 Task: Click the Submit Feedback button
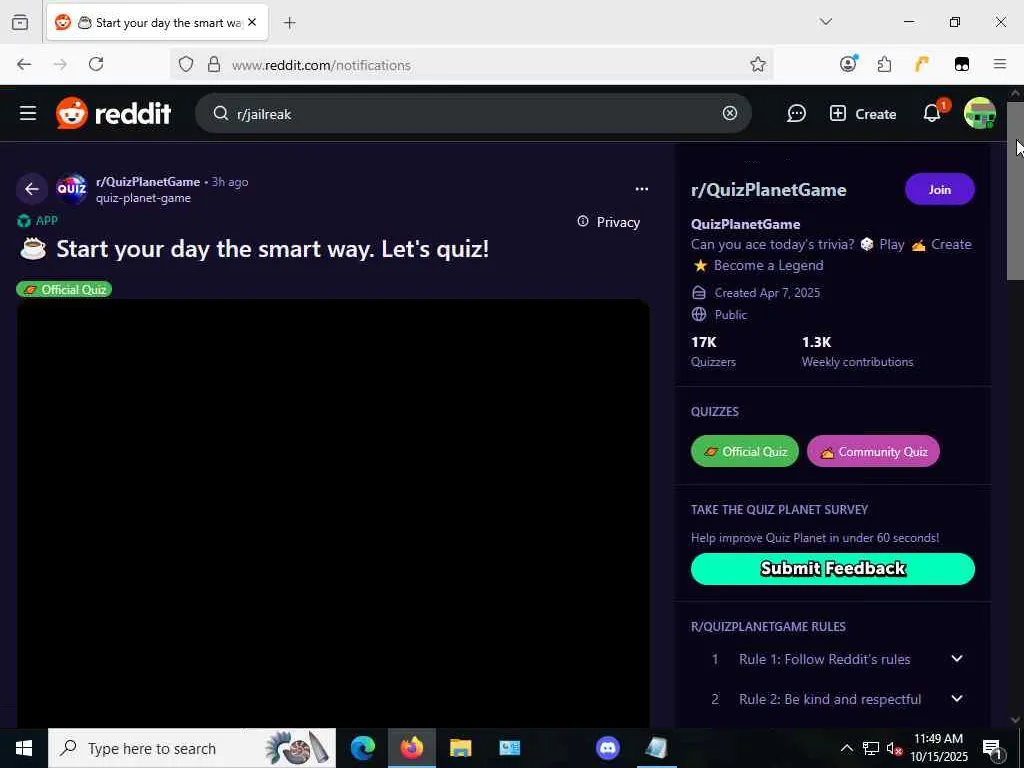[x=833, y=569]
